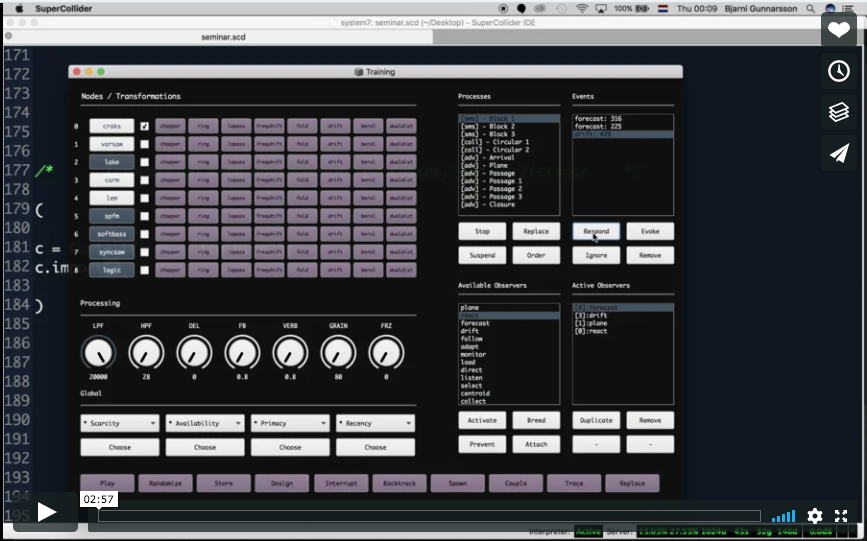The width and height of the screenshot is (867, 541).
Task: Select 'follow' in Available Observers
Action: point(509,339)
